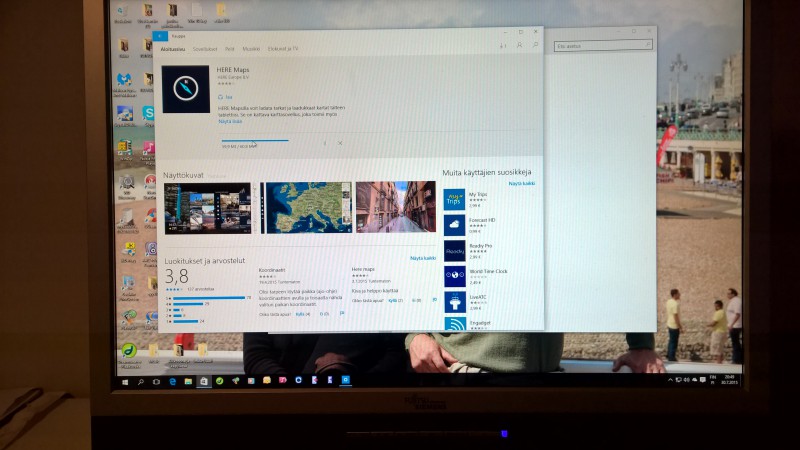This screenshot has width=800, height=450.
Task: Open the HERE Maps app icon
Action: point(185,88)
